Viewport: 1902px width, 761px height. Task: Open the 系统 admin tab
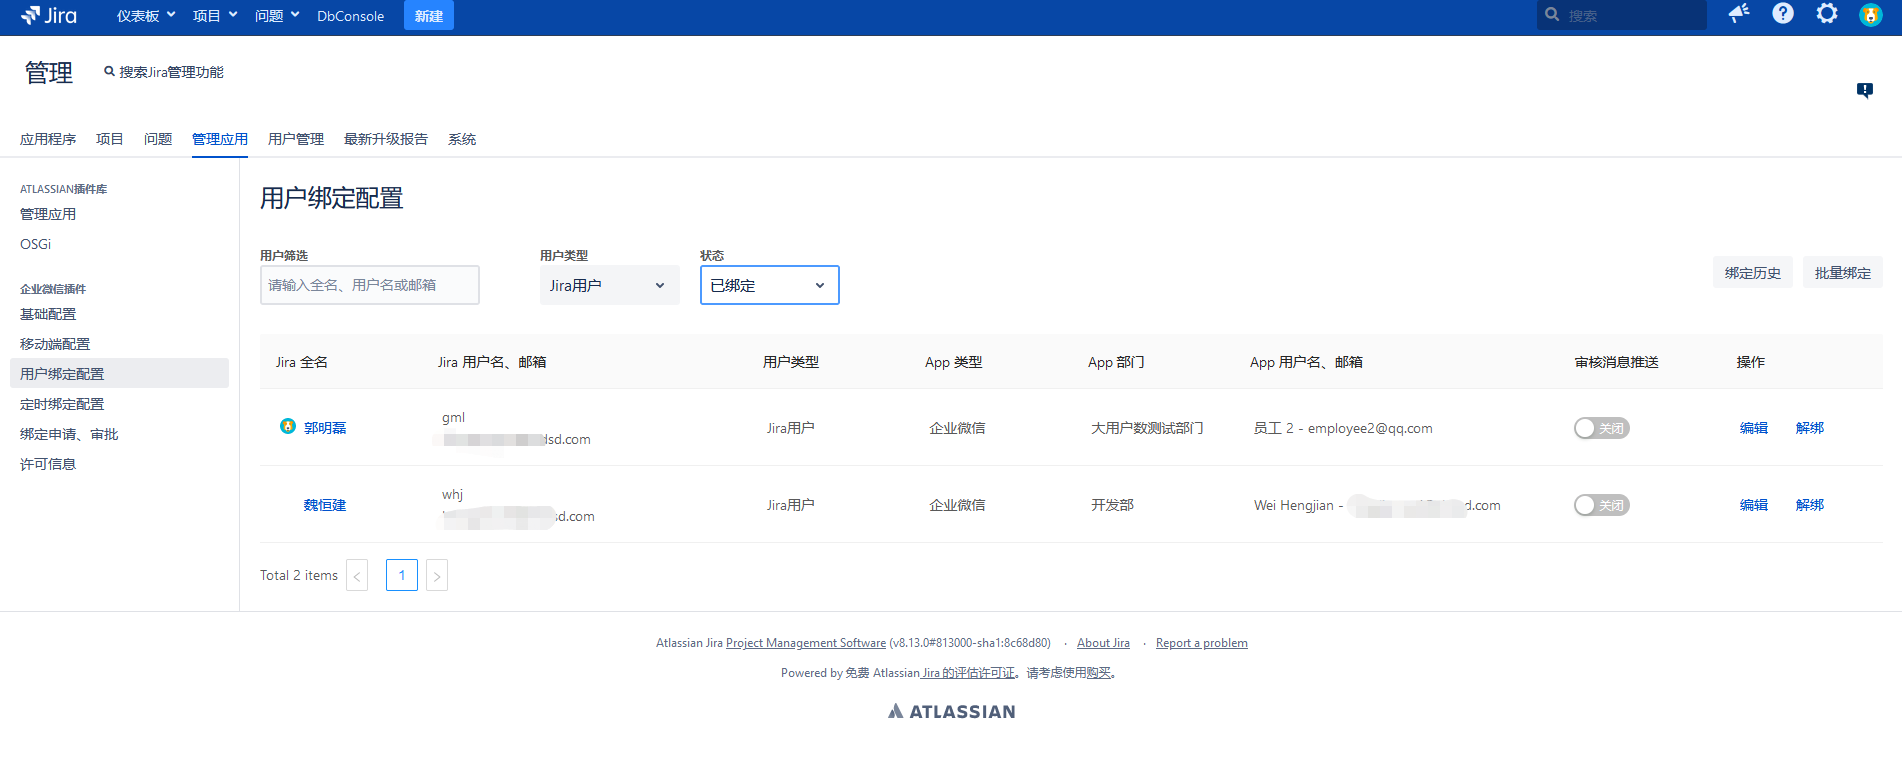[x=462, y=139]
